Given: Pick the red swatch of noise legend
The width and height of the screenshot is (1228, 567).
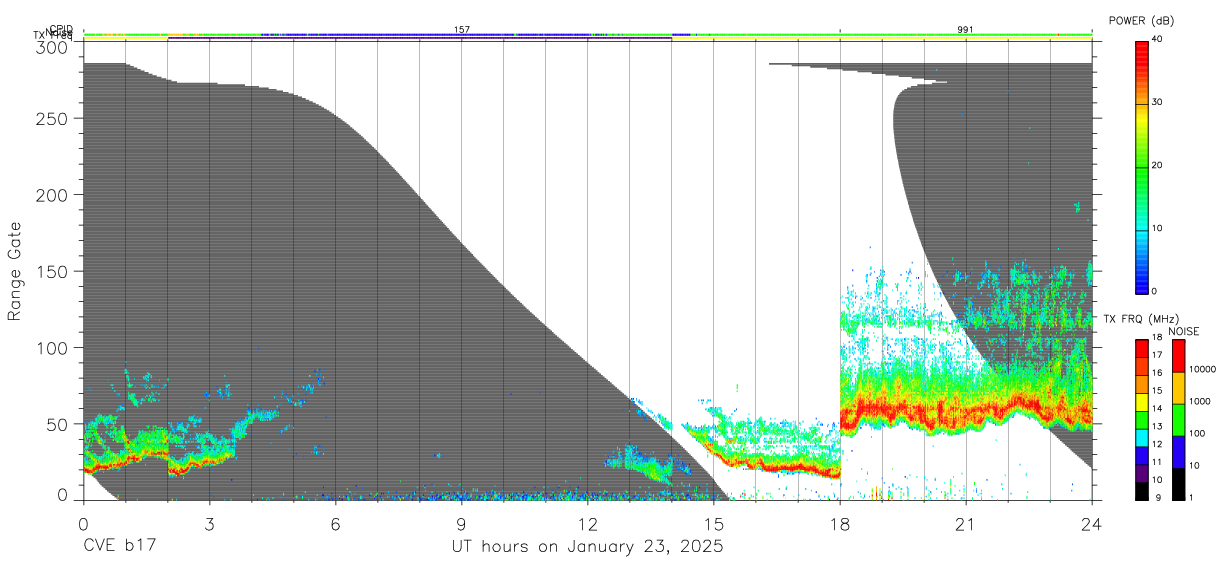Looking at the screenshot, I should tap(1178, 356).
